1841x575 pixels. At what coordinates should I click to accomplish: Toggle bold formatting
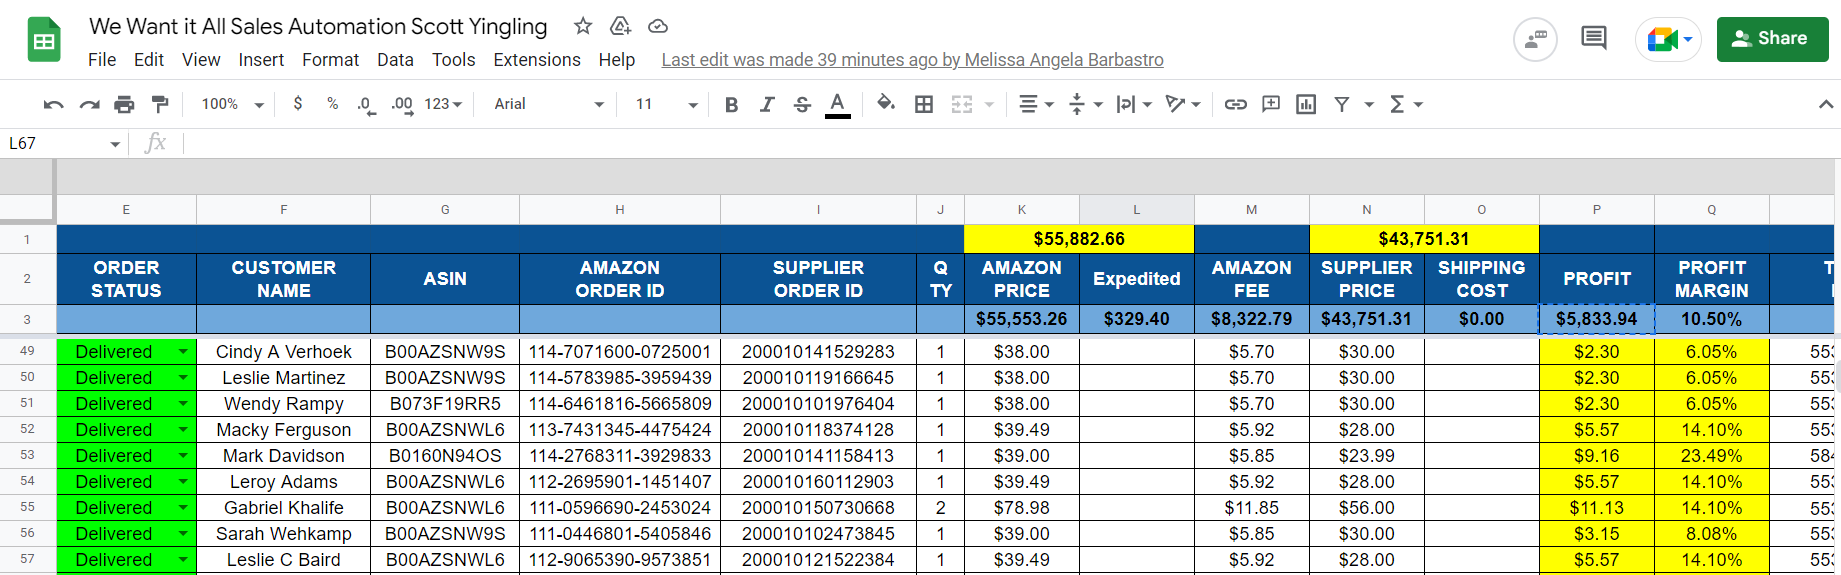[731, 104]
